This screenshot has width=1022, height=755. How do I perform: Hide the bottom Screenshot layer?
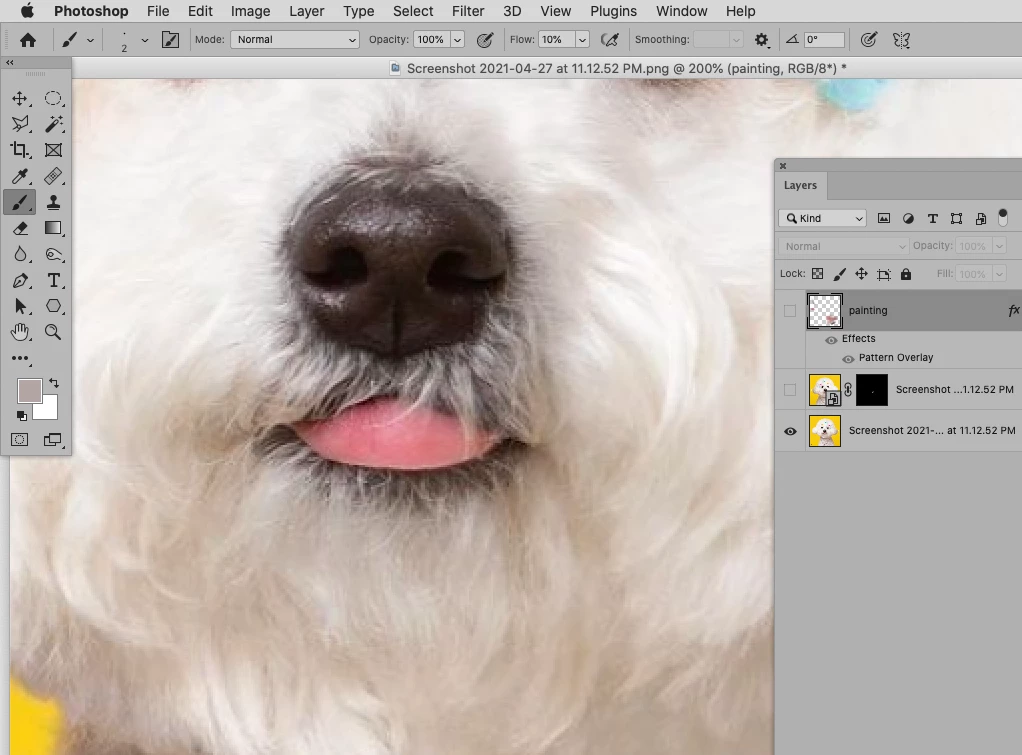pyautogui.click(x=790, y=431)
